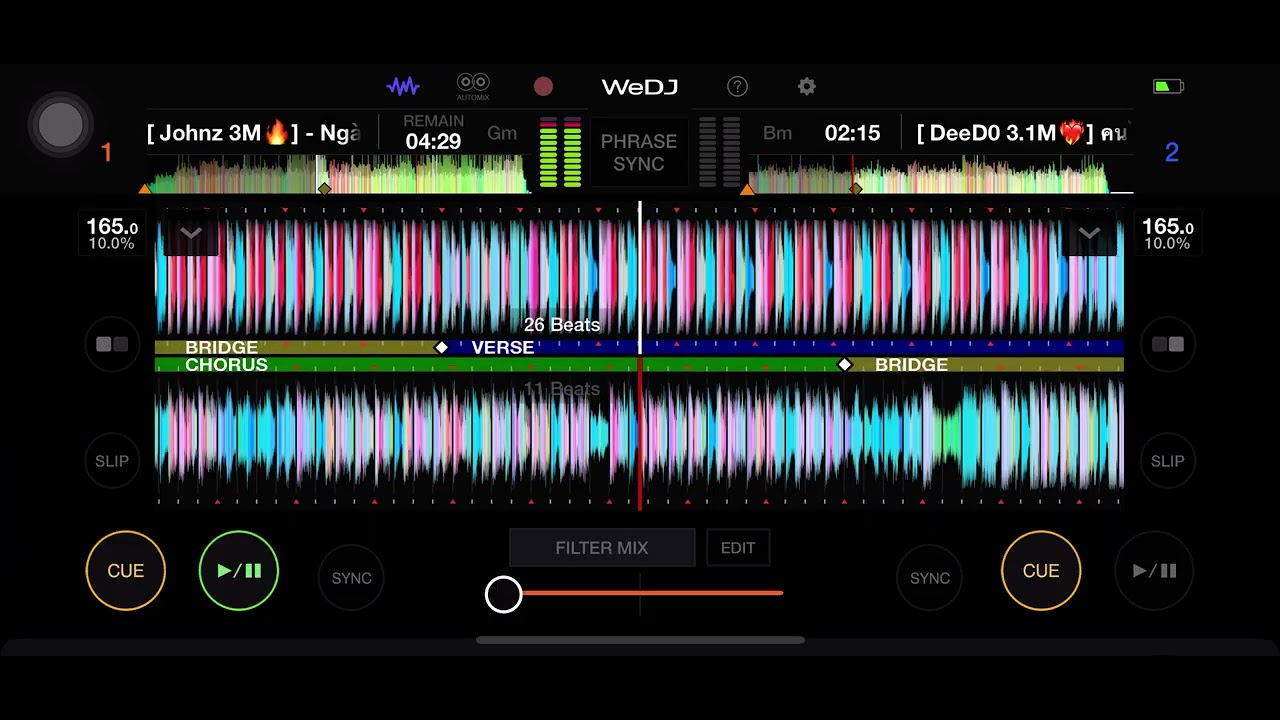Check the battery indicator icon
This screenshot has height=720, width=1280.
[1168, 87]
